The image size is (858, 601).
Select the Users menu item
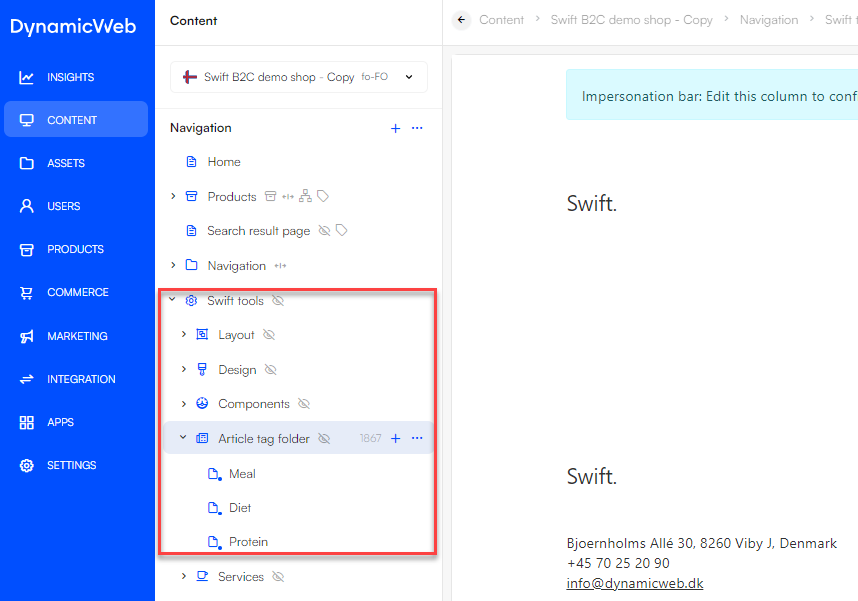(x=63, y=206)
